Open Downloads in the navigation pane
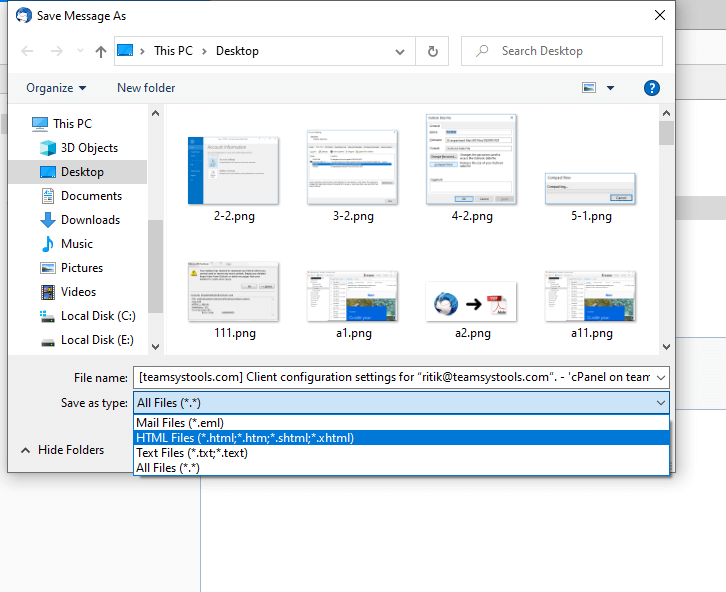 [90, 220]
